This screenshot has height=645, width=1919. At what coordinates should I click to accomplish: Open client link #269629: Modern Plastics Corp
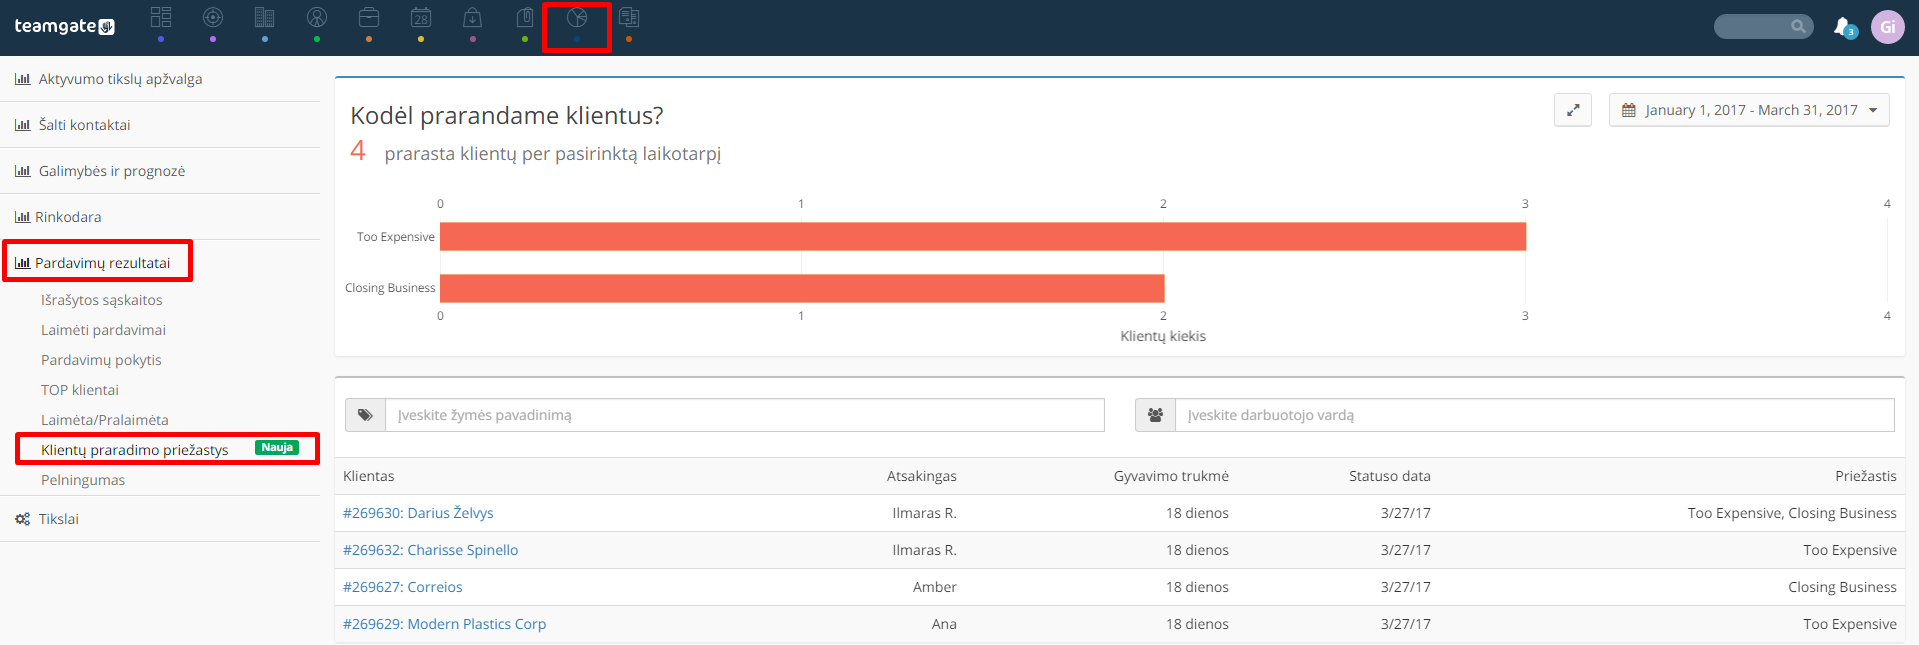point(444,624)
